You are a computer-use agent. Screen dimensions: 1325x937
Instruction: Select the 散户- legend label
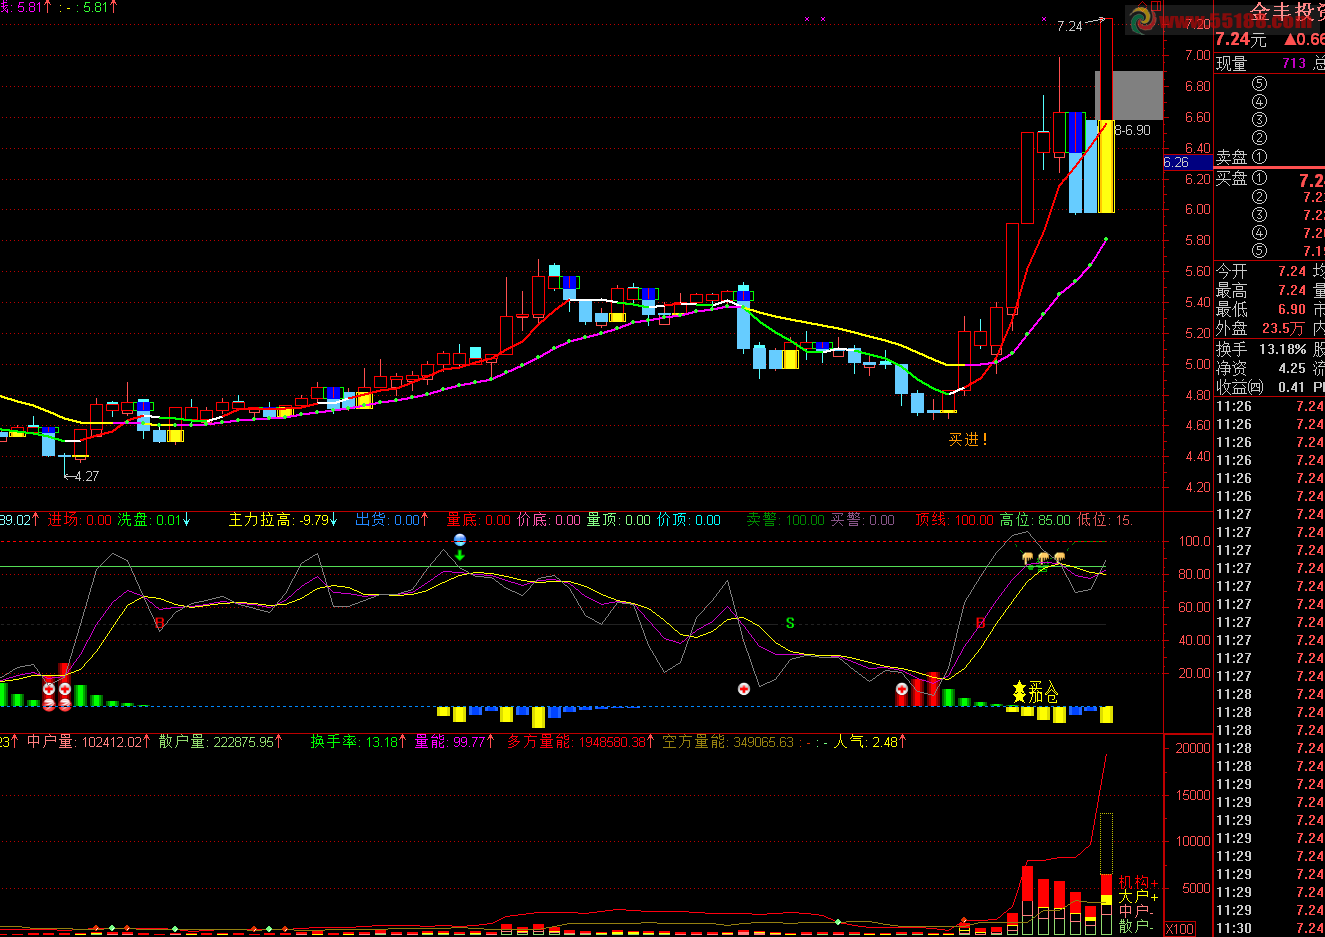1136,927
